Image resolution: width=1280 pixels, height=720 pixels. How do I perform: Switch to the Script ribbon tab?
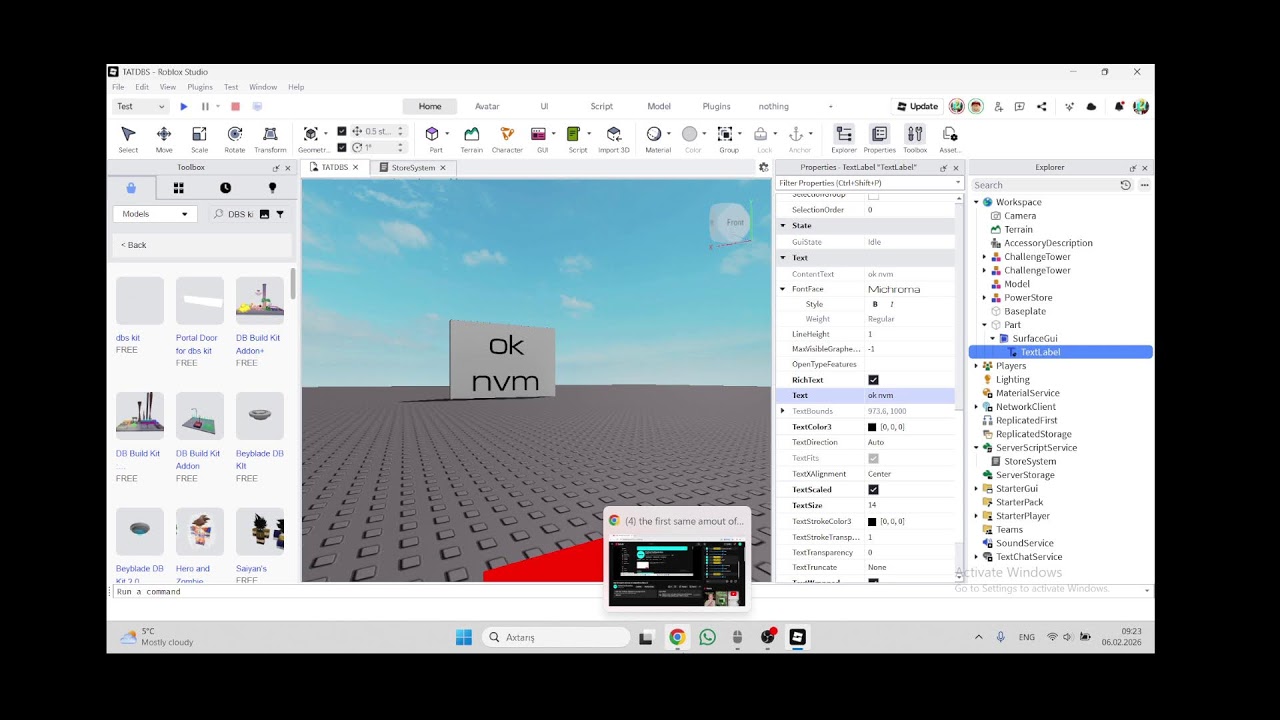point(601,106)
